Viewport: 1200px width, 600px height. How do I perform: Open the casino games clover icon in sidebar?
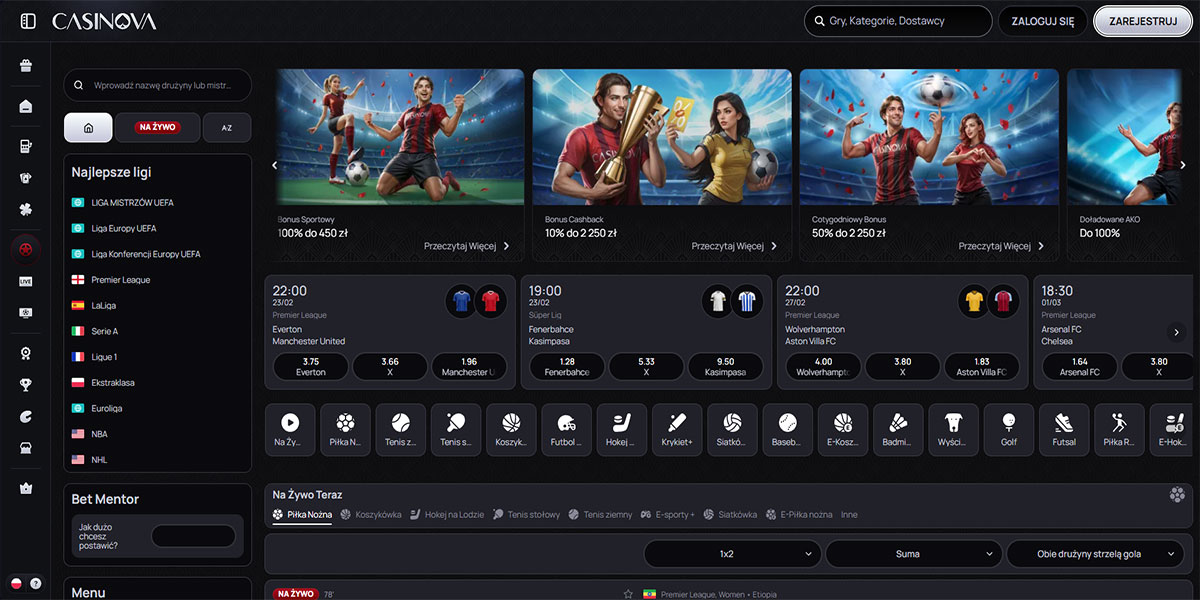26,208
